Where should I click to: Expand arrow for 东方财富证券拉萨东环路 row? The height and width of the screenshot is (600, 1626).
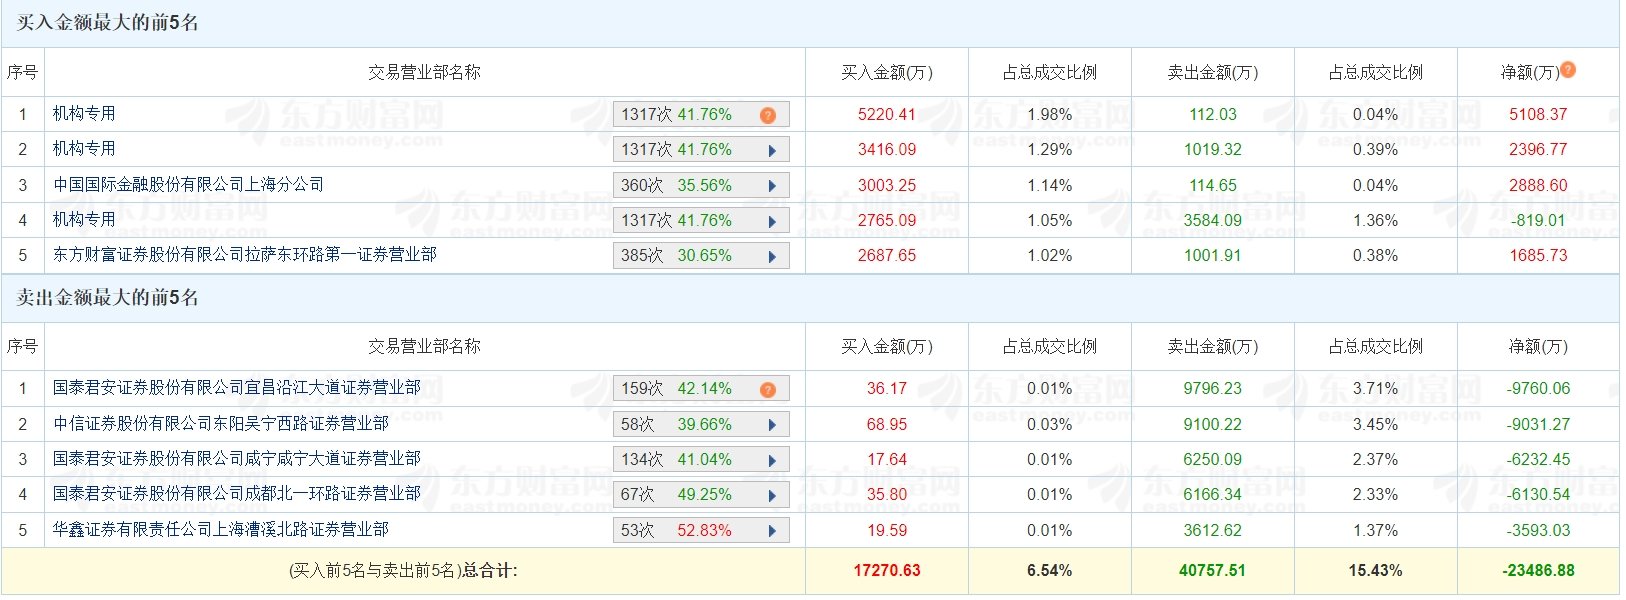tap(772, 257)
